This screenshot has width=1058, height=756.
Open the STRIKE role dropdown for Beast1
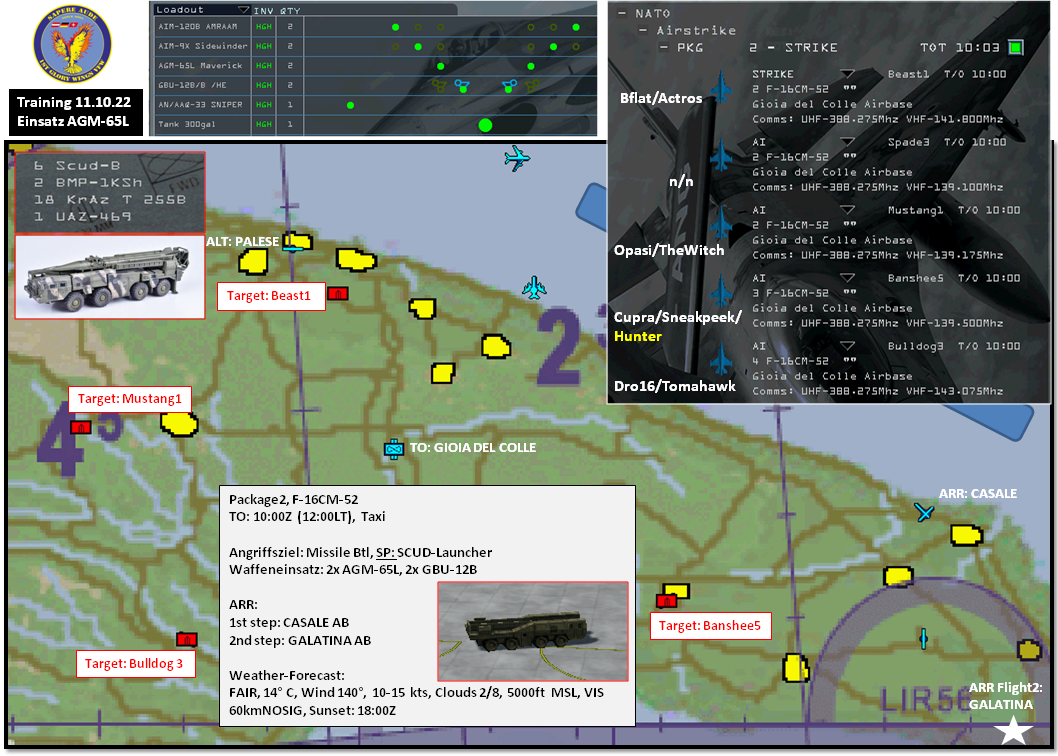(847, 74)
